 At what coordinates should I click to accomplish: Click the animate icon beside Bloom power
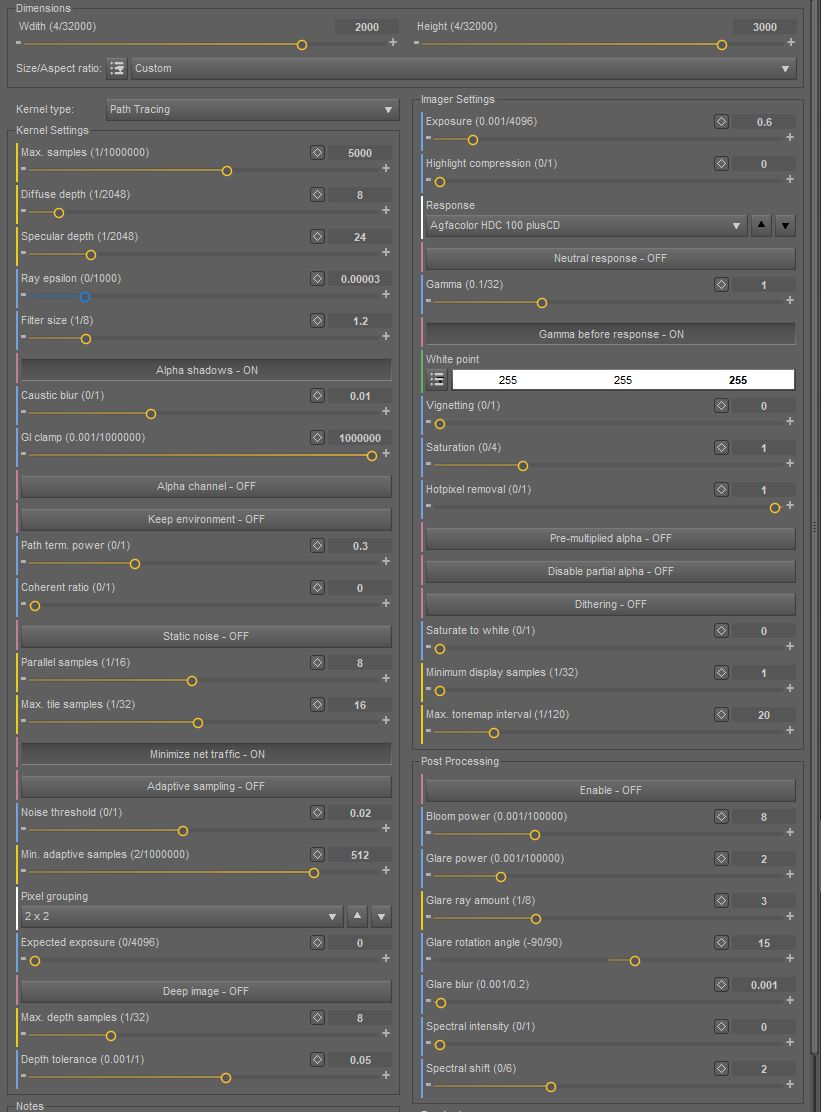click(x=721, y=817)
